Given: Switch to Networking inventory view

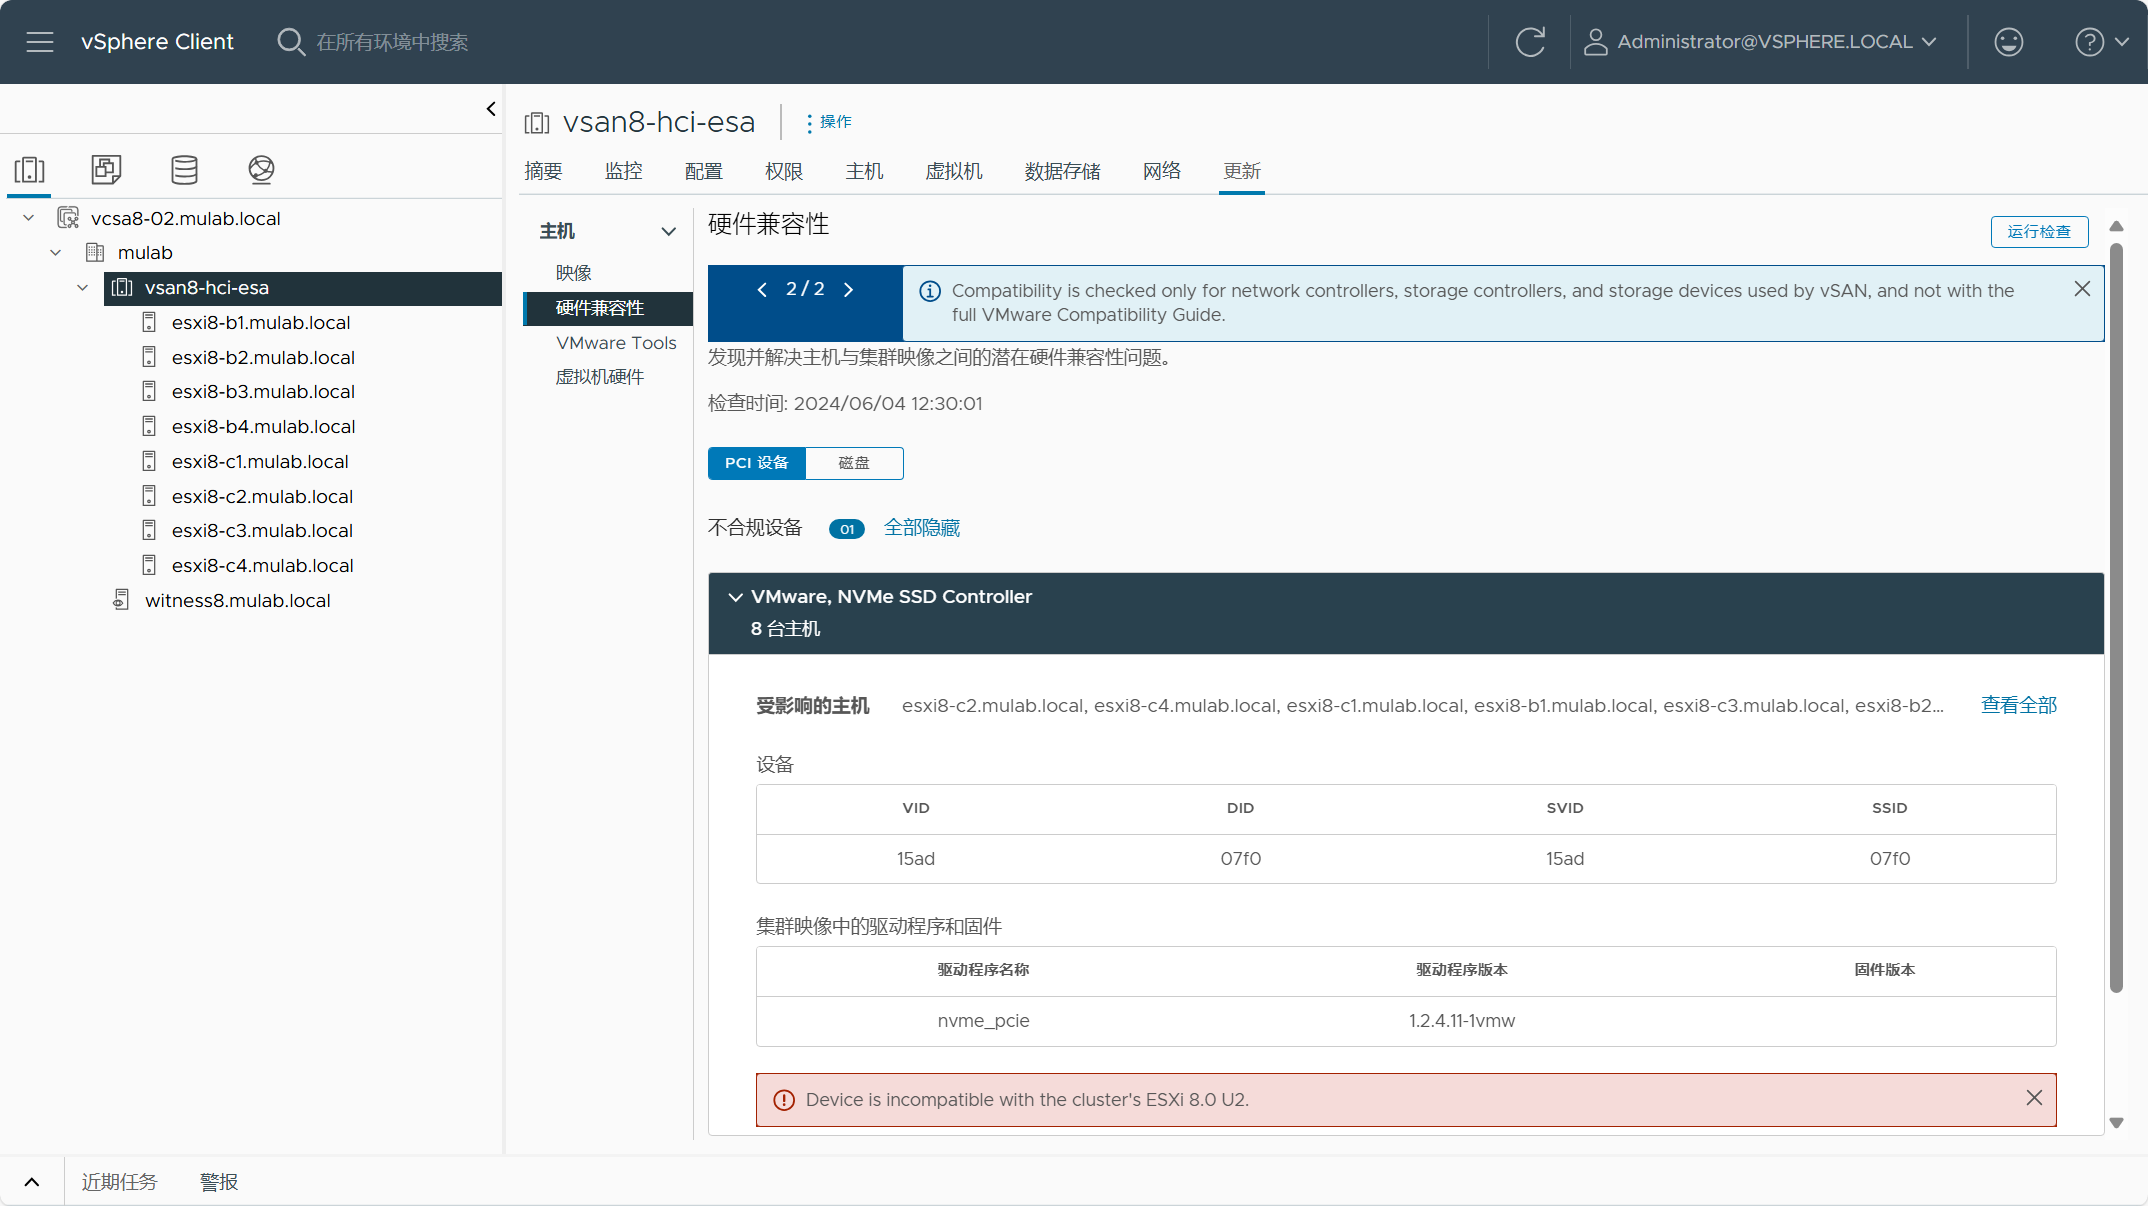Looking at the screenshot, I should coord(261,169).
